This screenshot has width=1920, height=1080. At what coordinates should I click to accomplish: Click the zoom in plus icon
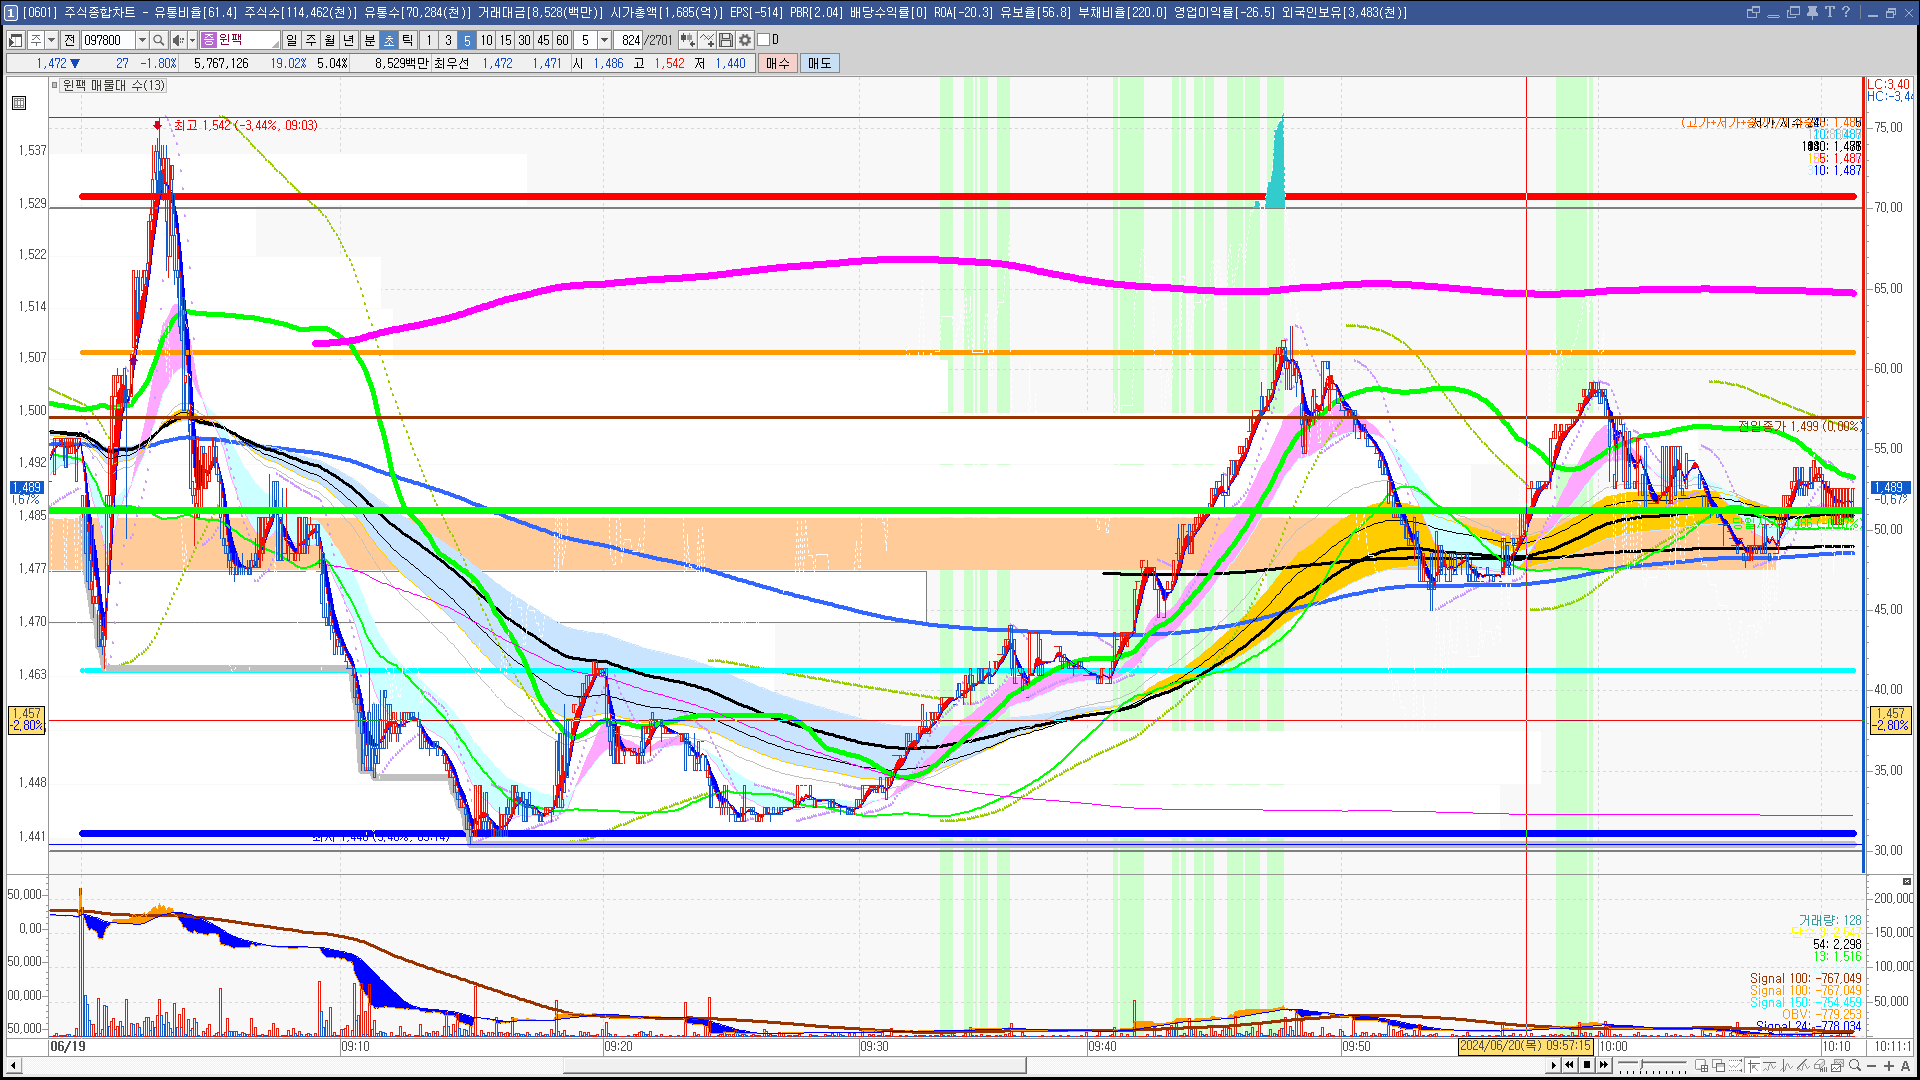point(1889,1066)
